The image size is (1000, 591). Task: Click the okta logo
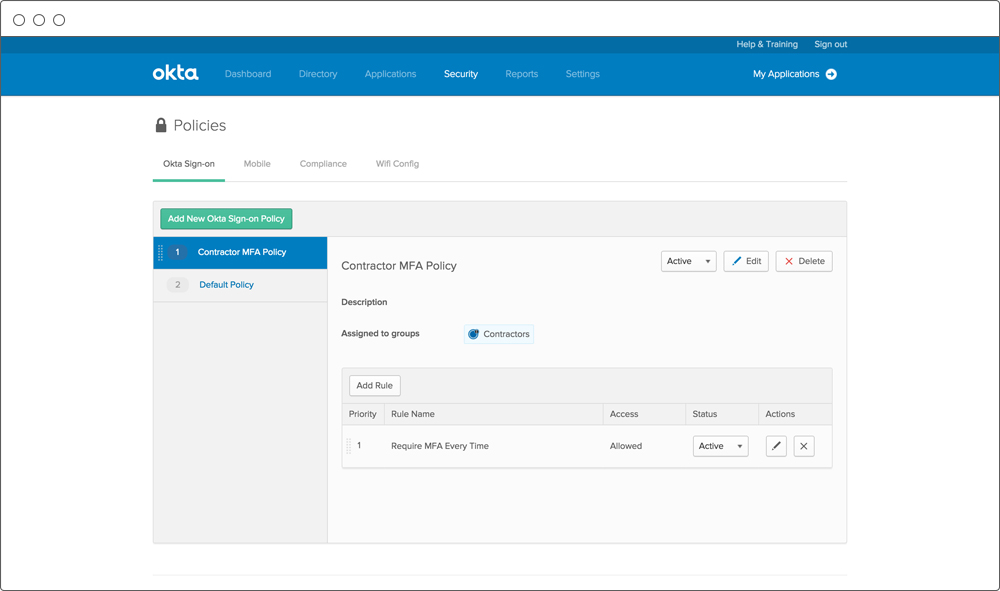click(x=175, y=74)
